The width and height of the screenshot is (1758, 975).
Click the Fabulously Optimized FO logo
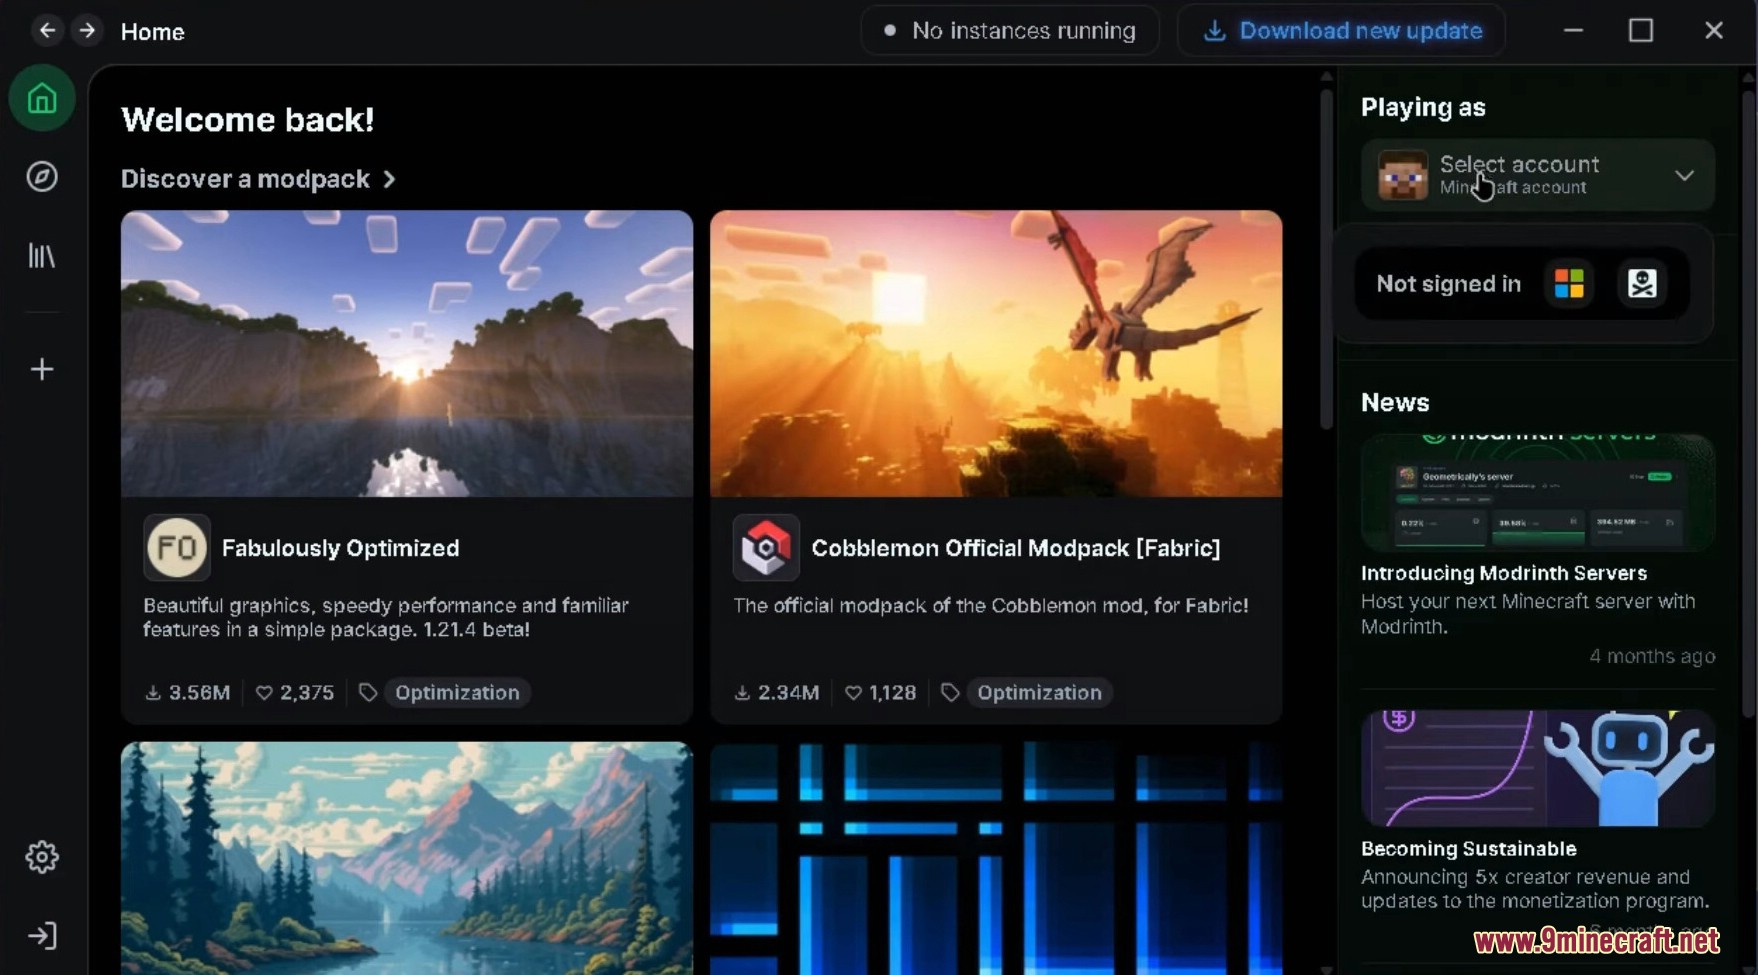(177, 548)
